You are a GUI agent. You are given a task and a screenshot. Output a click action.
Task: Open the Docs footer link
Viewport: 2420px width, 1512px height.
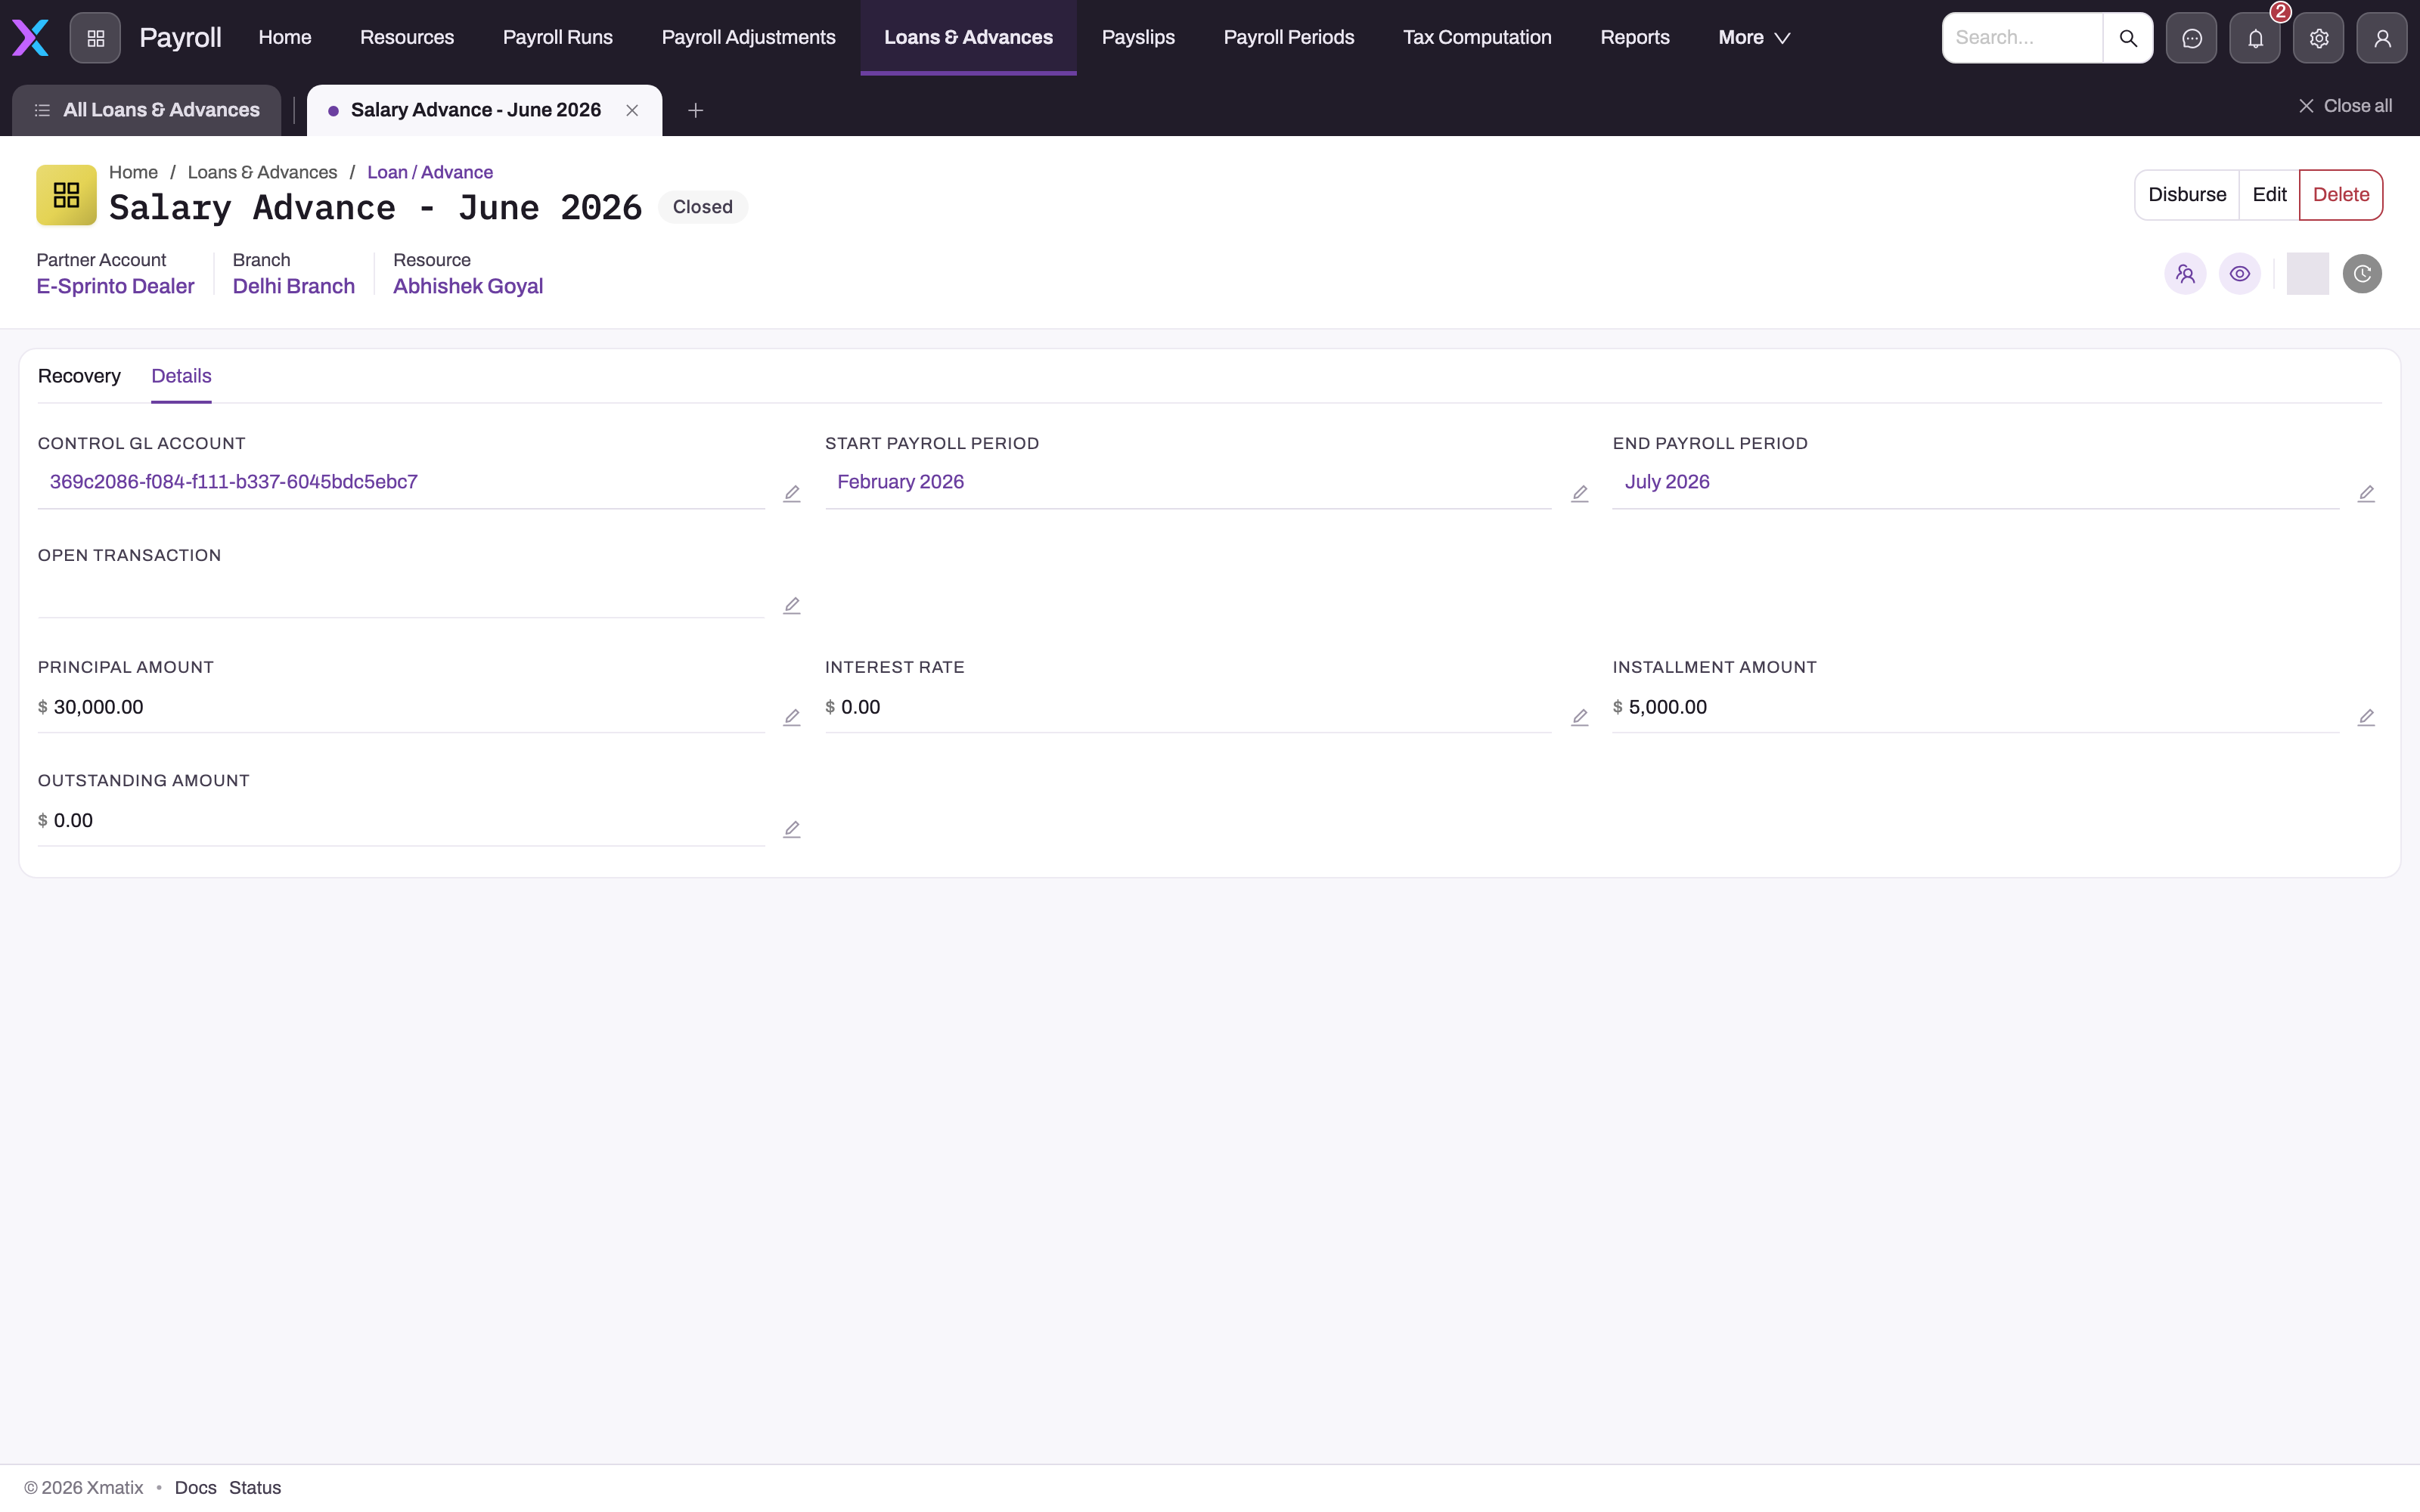tap(195, 1488)
